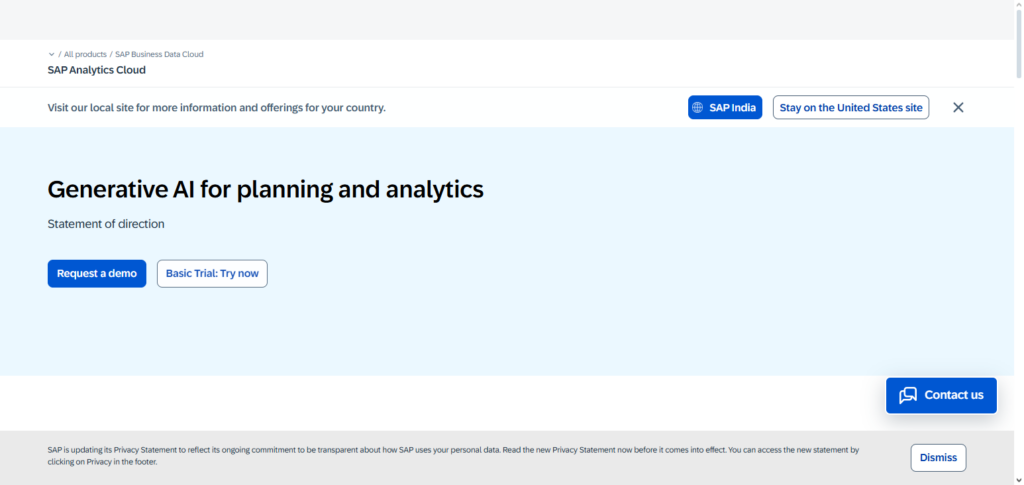Choose Stay on the United States site

pyautogui.click(x=851, y=108)
